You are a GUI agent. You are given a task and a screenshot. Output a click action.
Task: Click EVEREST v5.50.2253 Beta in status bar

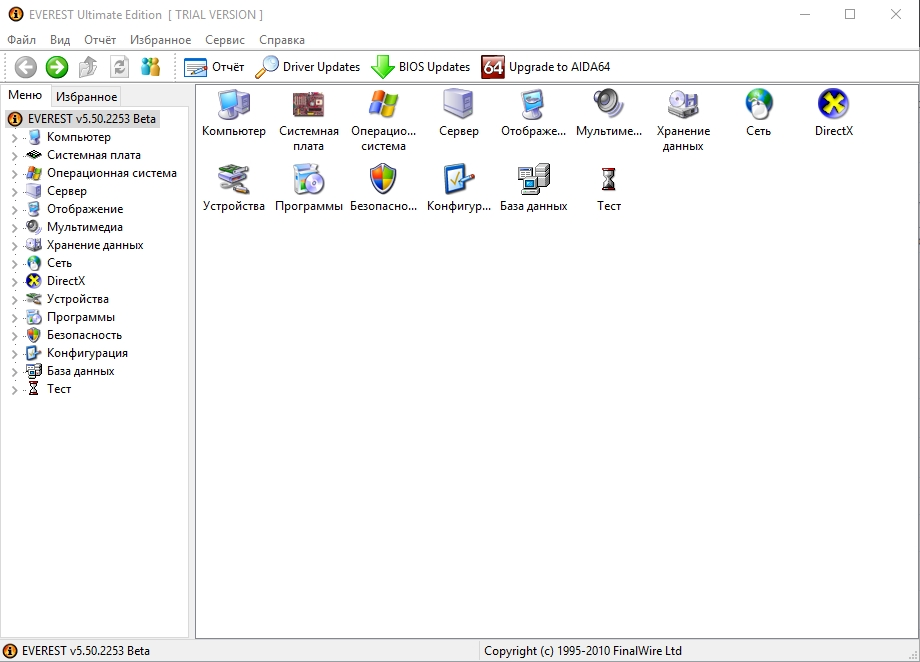(x=86, y=651)
